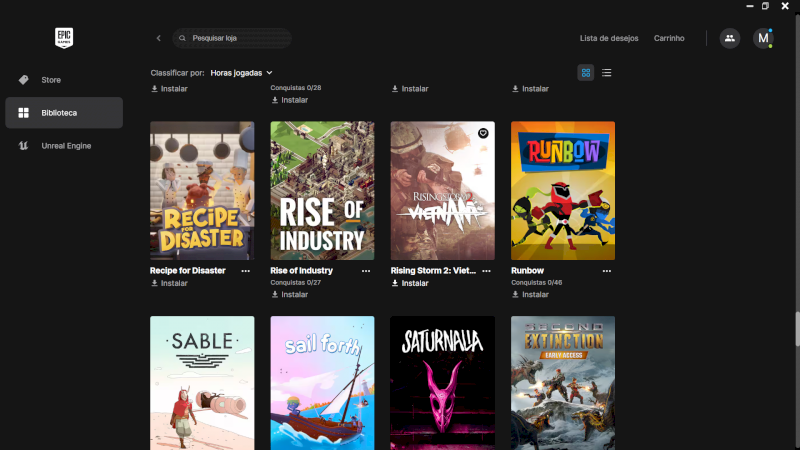Switch to grid view layout
800x450 pixels.
point(585,73)
